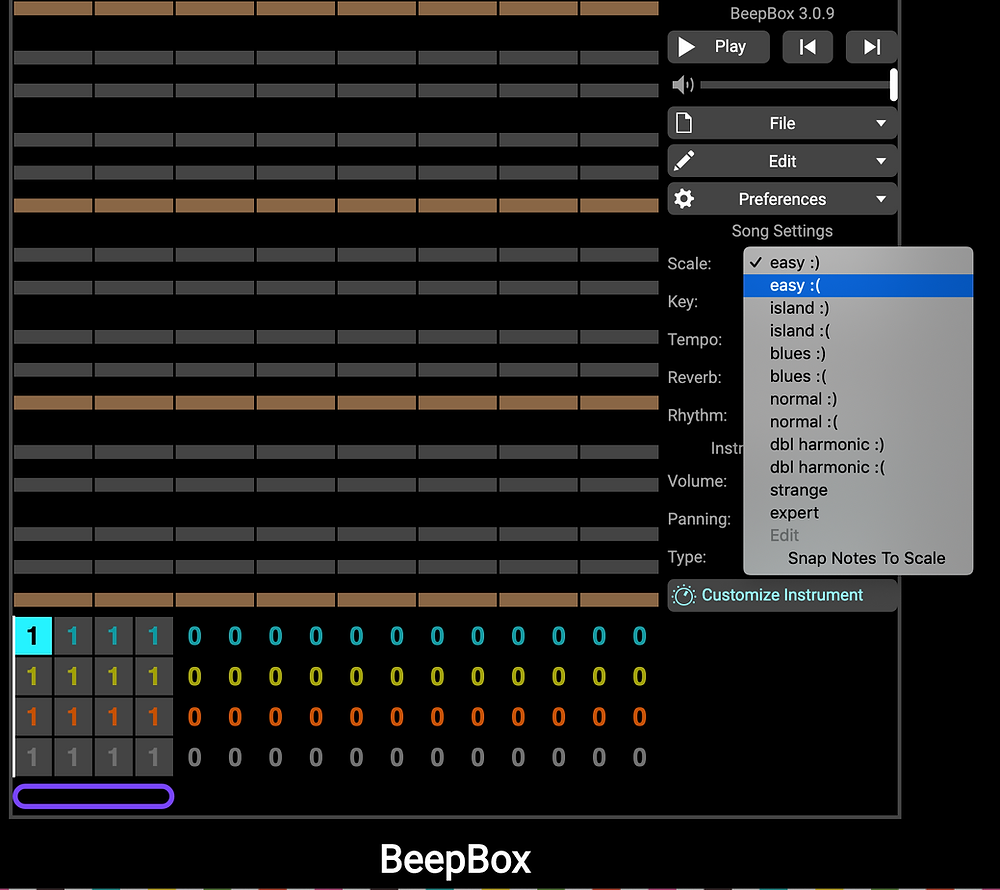Open the File dropdown menu
1000x890 pixels.
pyautogui.click(x=783, y=123)
